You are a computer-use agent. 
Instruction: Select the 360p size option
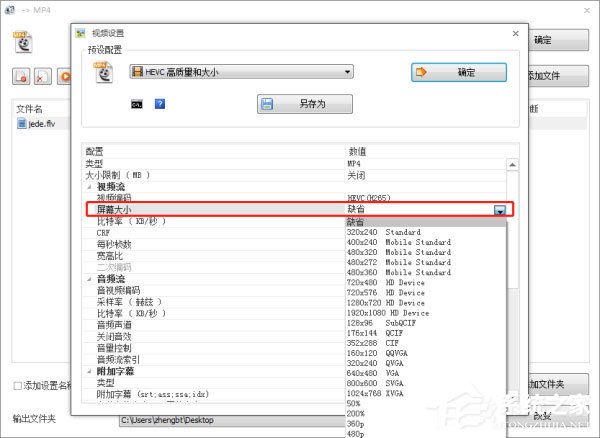click(x=426, y=424)
